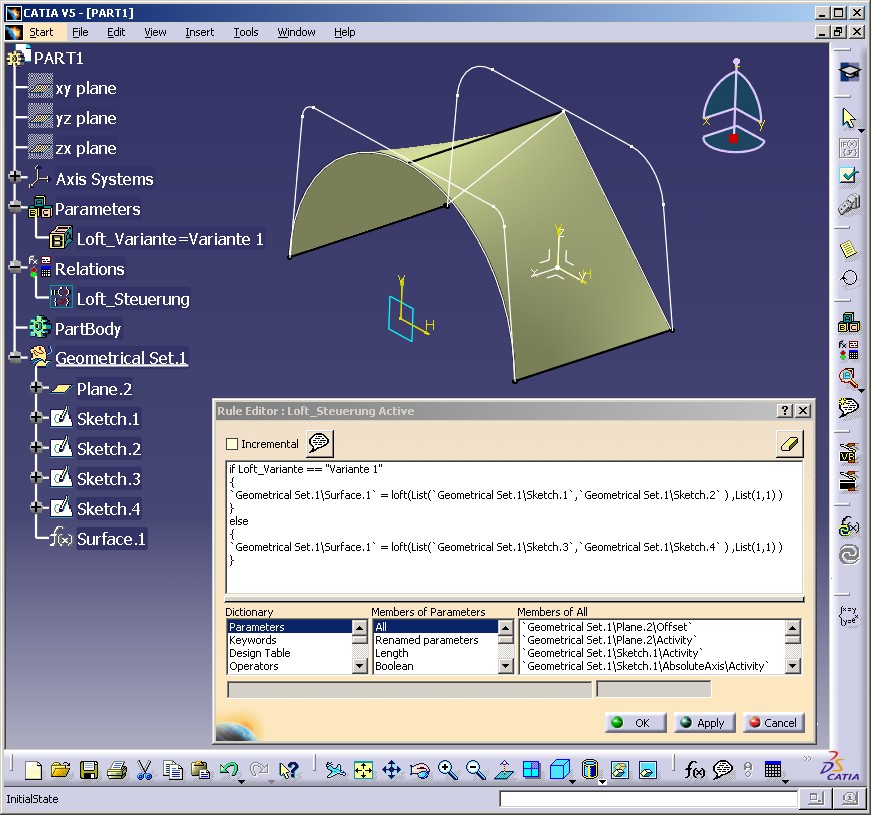Cut selection with the scissors icon
871x815 pixels.
coord(144,770)
